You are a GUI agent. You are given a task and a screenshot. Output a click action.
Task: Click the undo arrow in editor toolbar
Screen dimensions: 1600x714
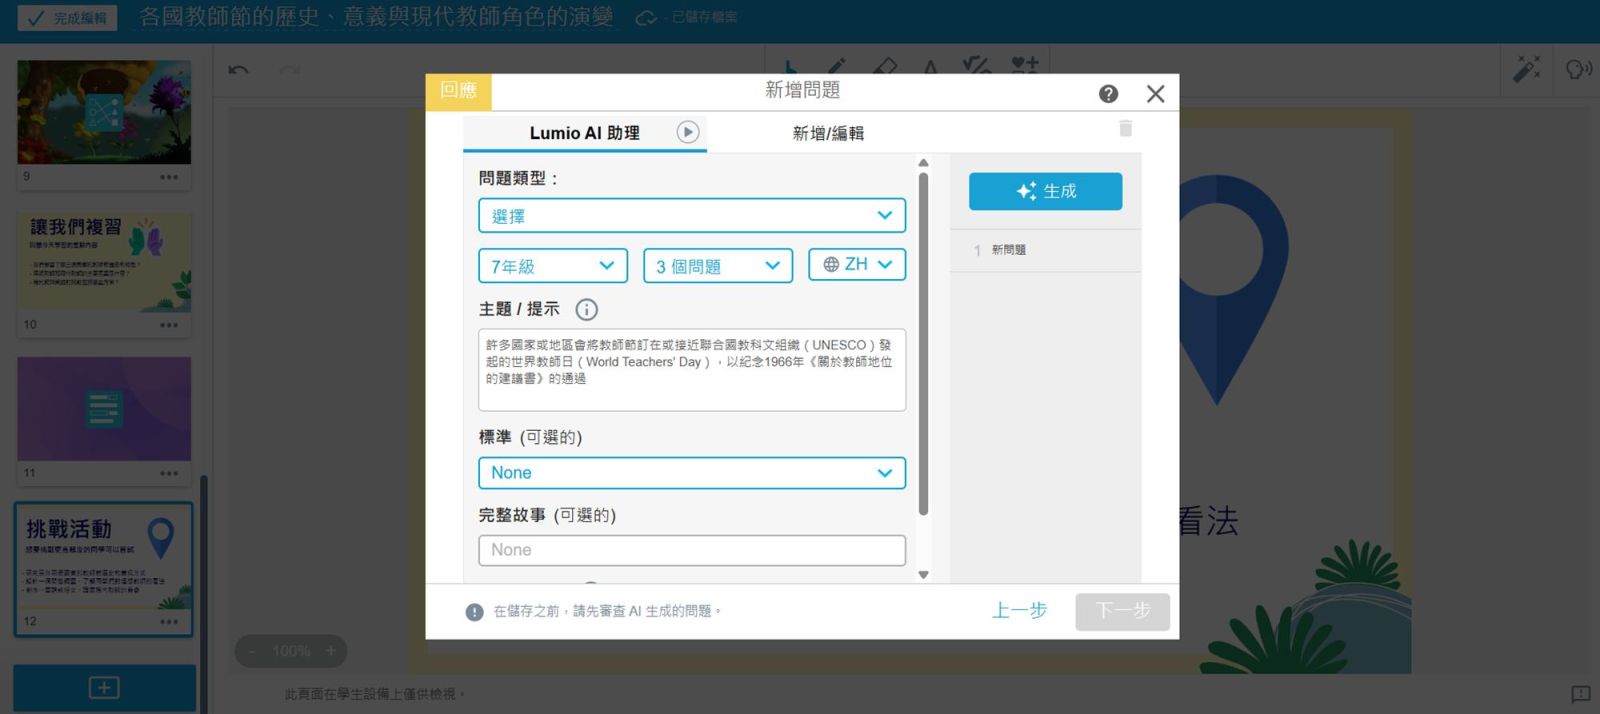[238, 70]
